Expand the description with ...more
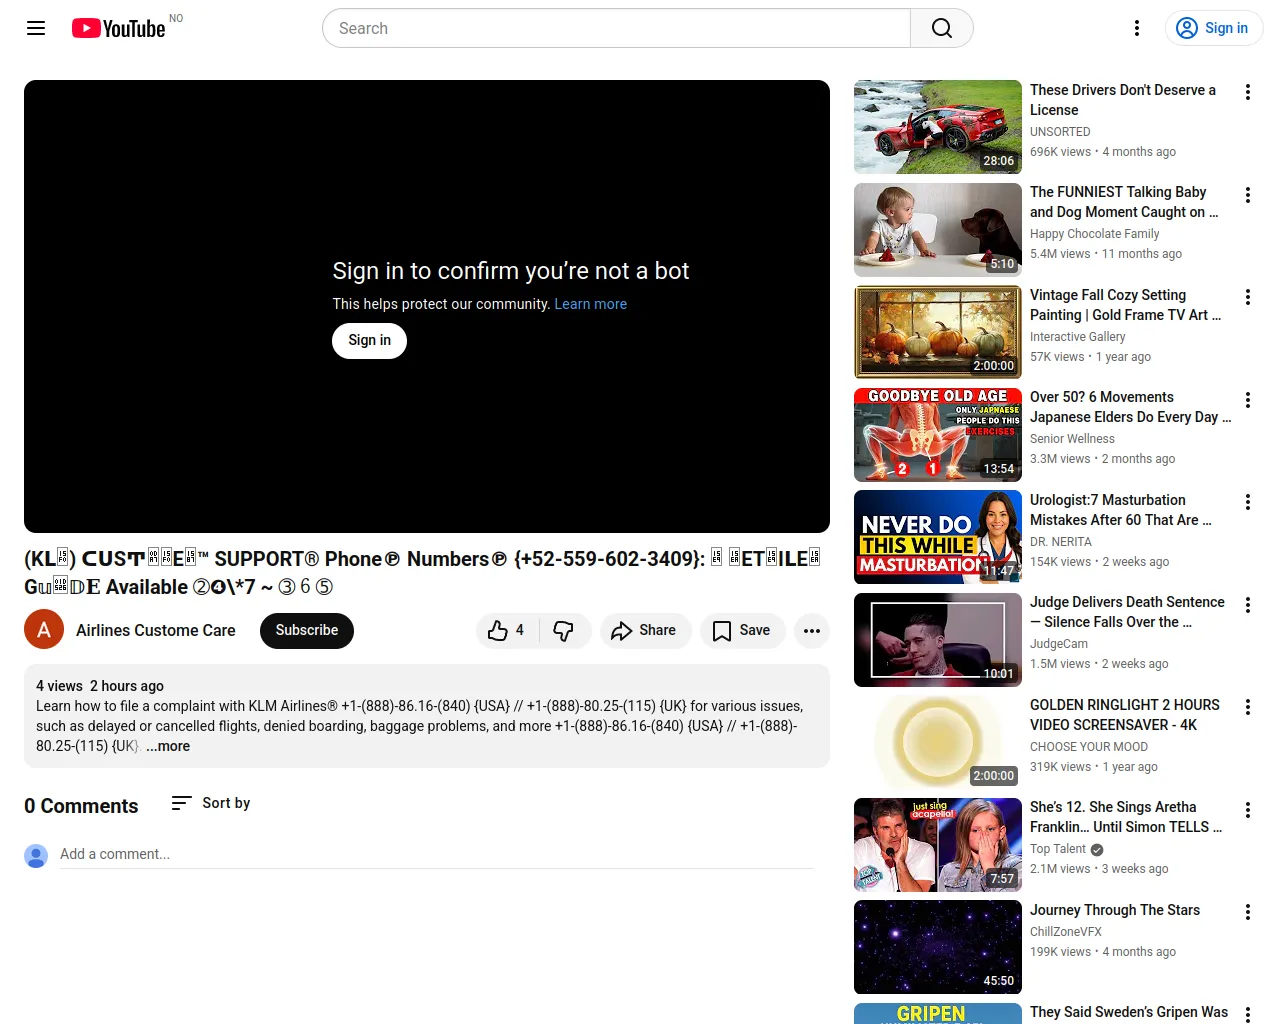The width and height of the screenshot is (1280, 1024). pyautogui.click(x=168, y=746)
